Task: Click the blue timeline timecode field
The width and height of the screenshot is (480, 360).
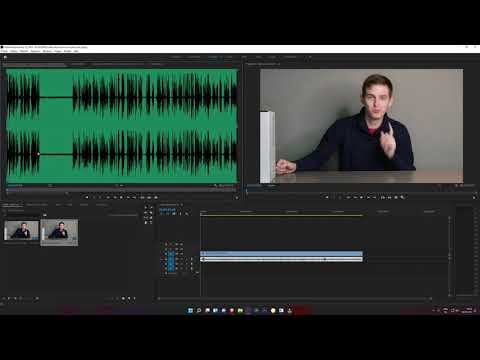Action: (x=167, y=210)
